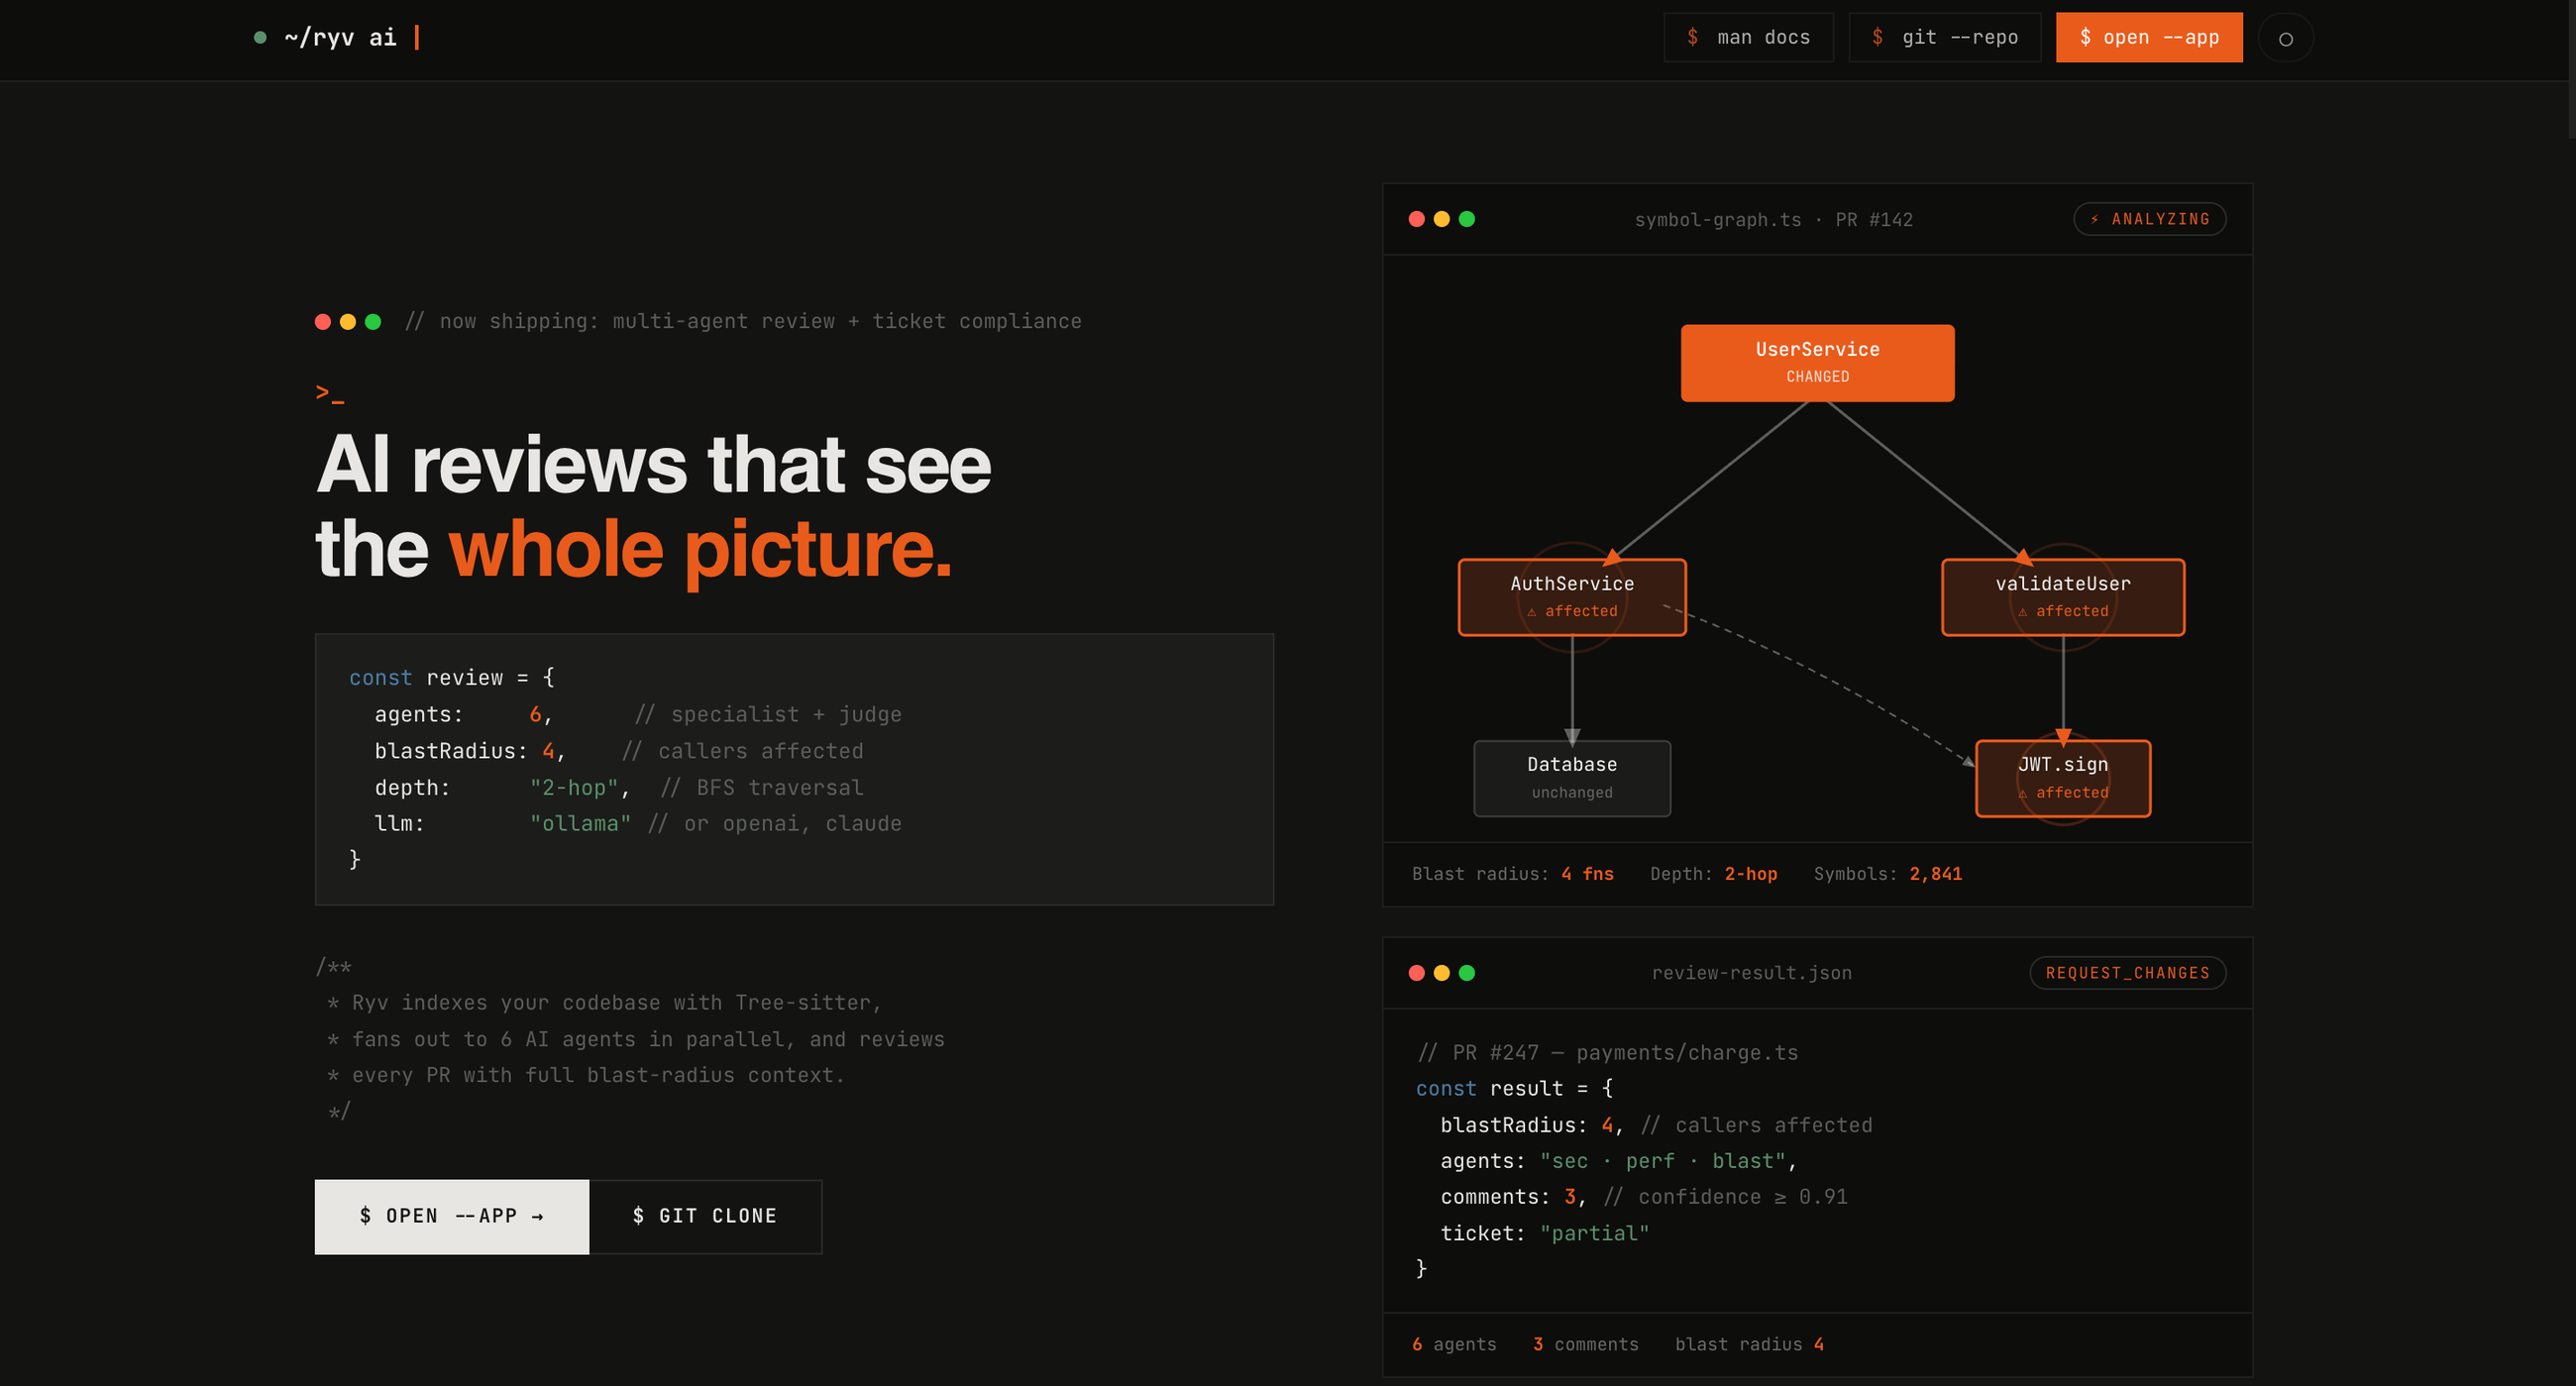Click the red dot in symbol-graph window
2576x1386 pixels.
pos(1416,219)
